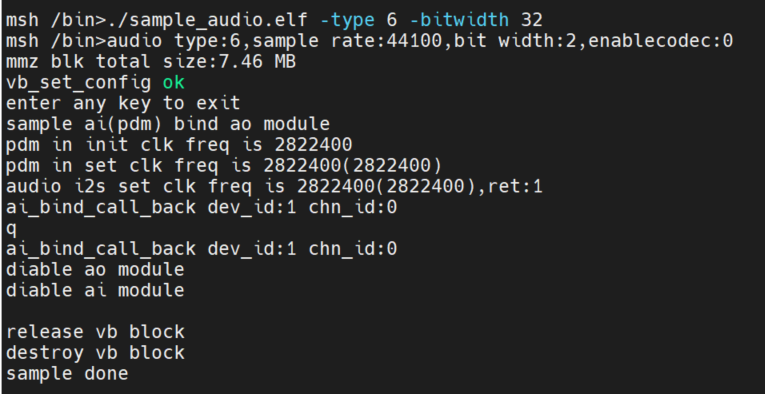The height and width of the screenshot is (394, 765).
Task: Click the green 'ok' status text
Action: click(x=174, y=82)
